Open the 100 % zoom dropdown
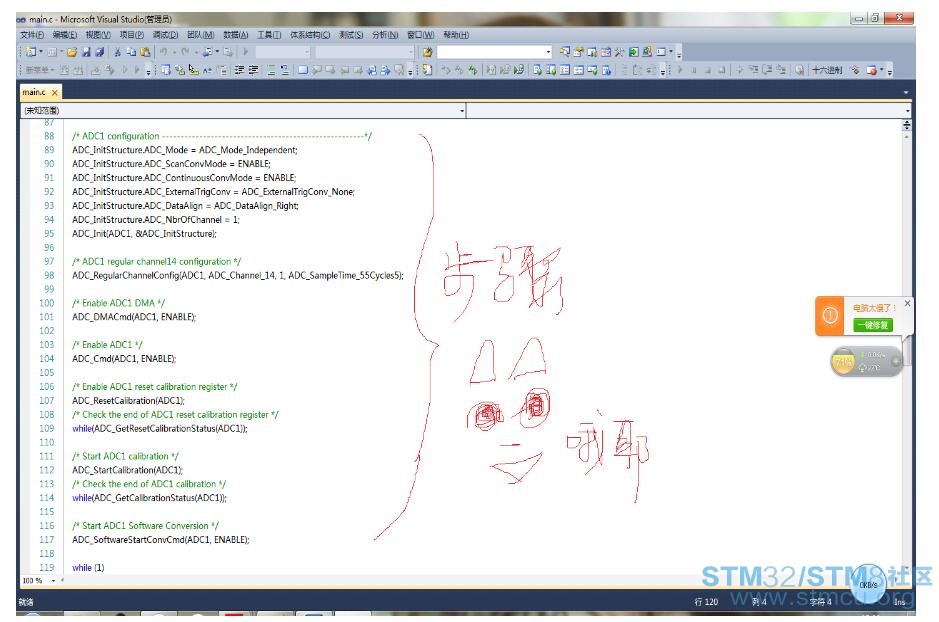Image resolution: width=939 pixels, height=622 pixels. (x=53, y=580)
